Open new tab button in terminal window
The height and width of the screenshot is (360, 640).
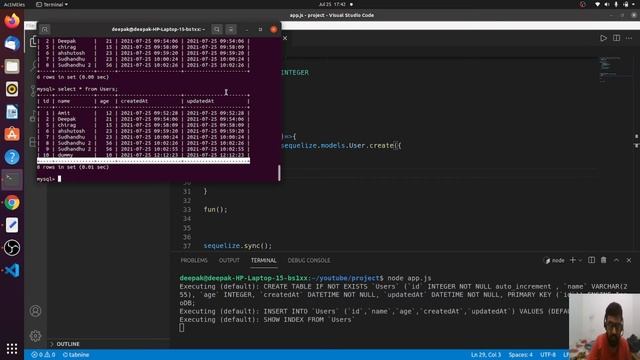tap(44, 29)
